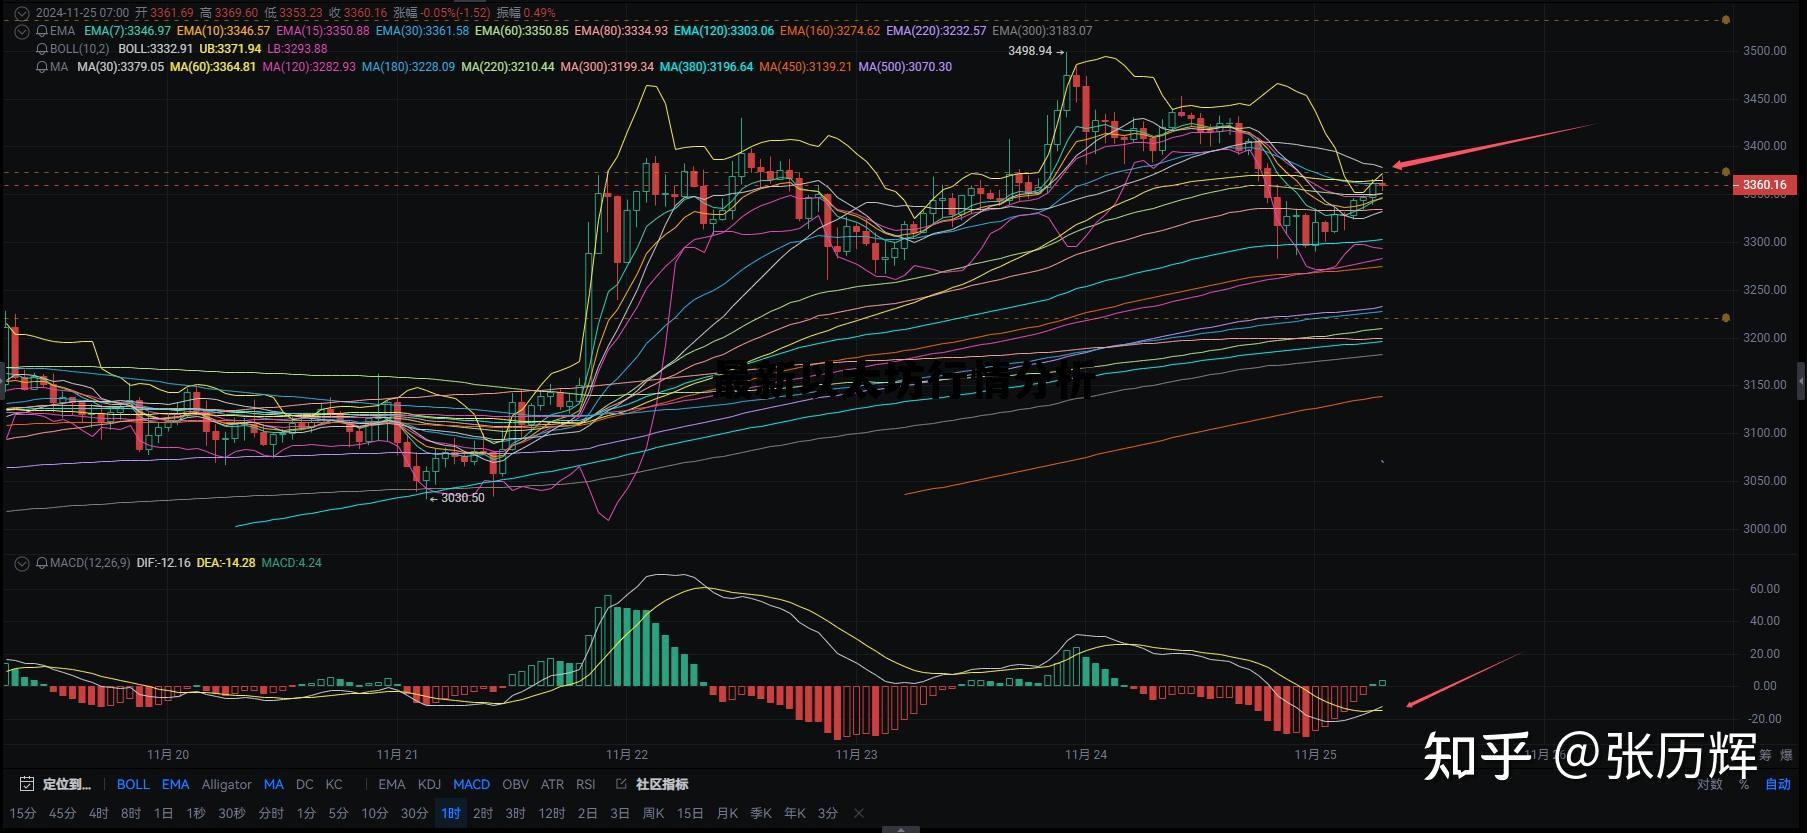
Task: Switch to the 4时 timeframe
Action: pos(98,813)
